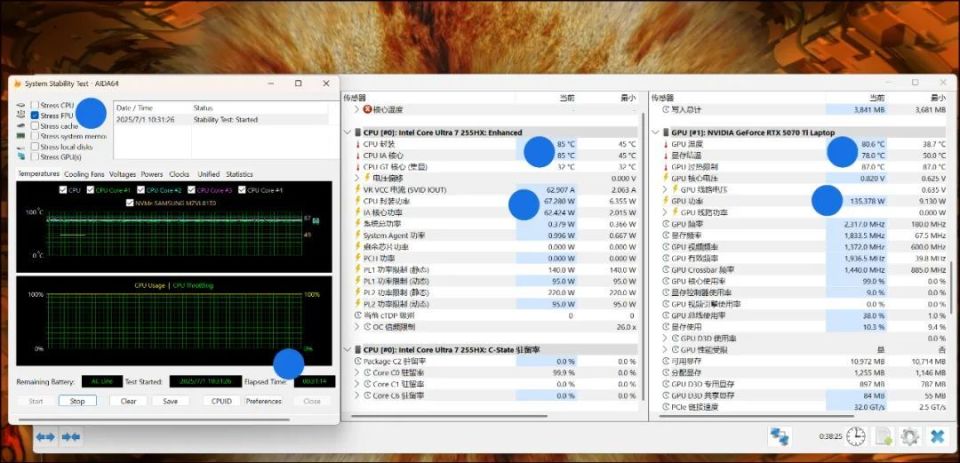Click the clock icon of GPU Crossbar row
Screen dimensions: 960x463
tap(666, 269)
